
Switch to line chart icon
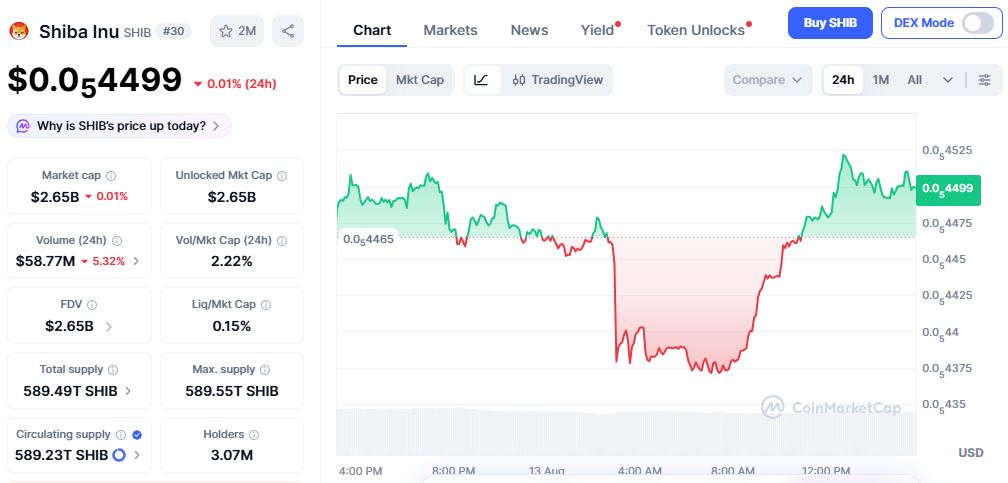tap(482, 80)
